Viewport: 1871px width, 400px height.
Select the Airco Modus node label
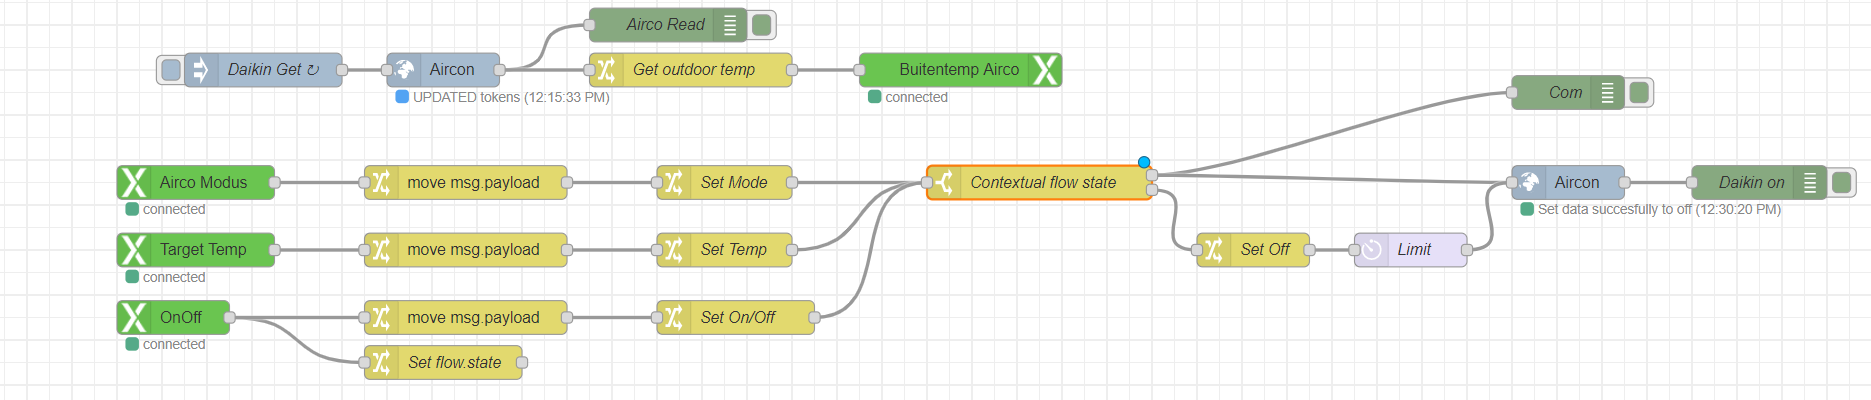tap(203, 183)
